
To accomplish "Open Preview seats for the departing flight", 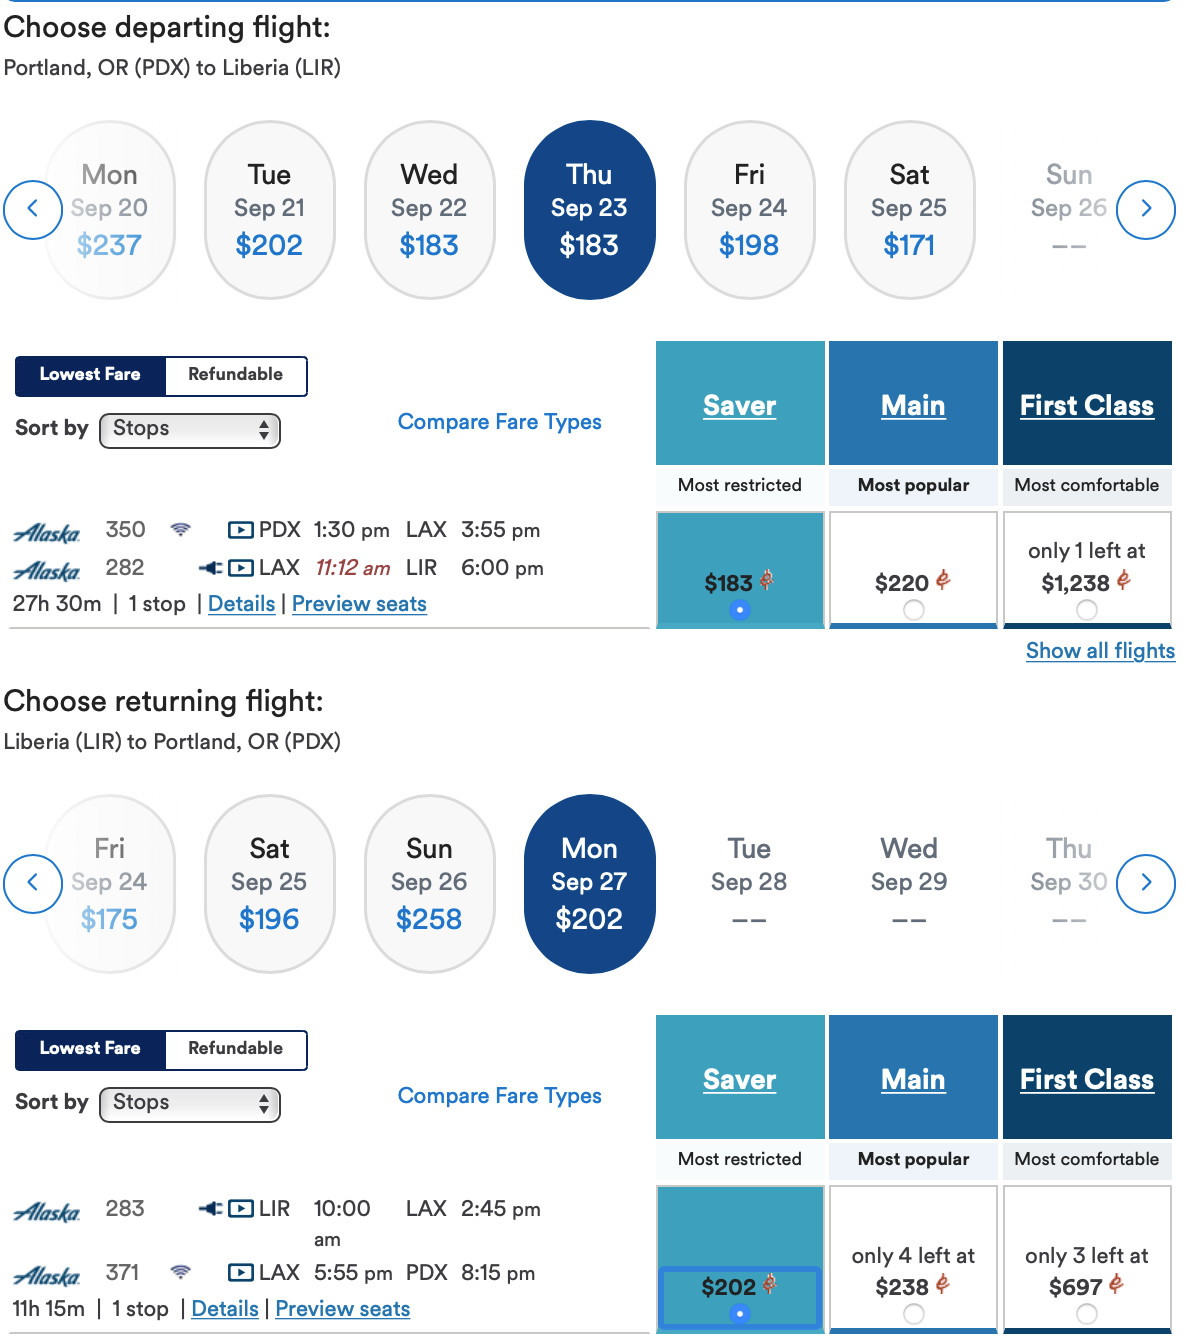I will pyautogui.click(x=359, y=604).
